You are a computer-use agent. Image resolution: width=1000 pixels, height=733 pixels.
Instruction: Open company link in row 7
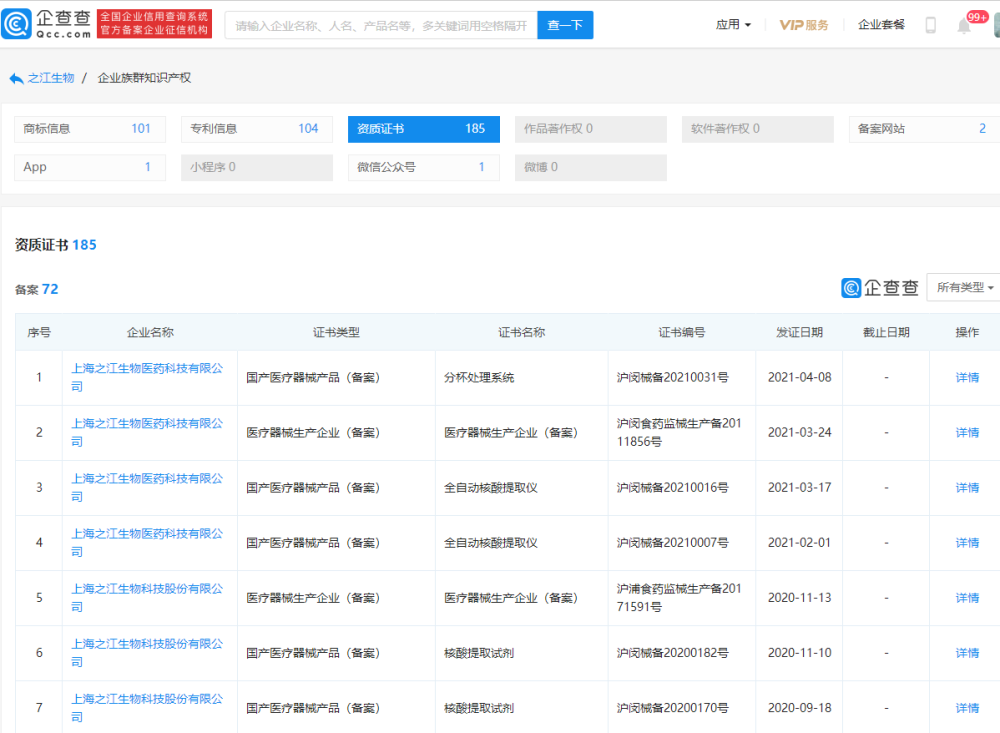tap(147, 708)
